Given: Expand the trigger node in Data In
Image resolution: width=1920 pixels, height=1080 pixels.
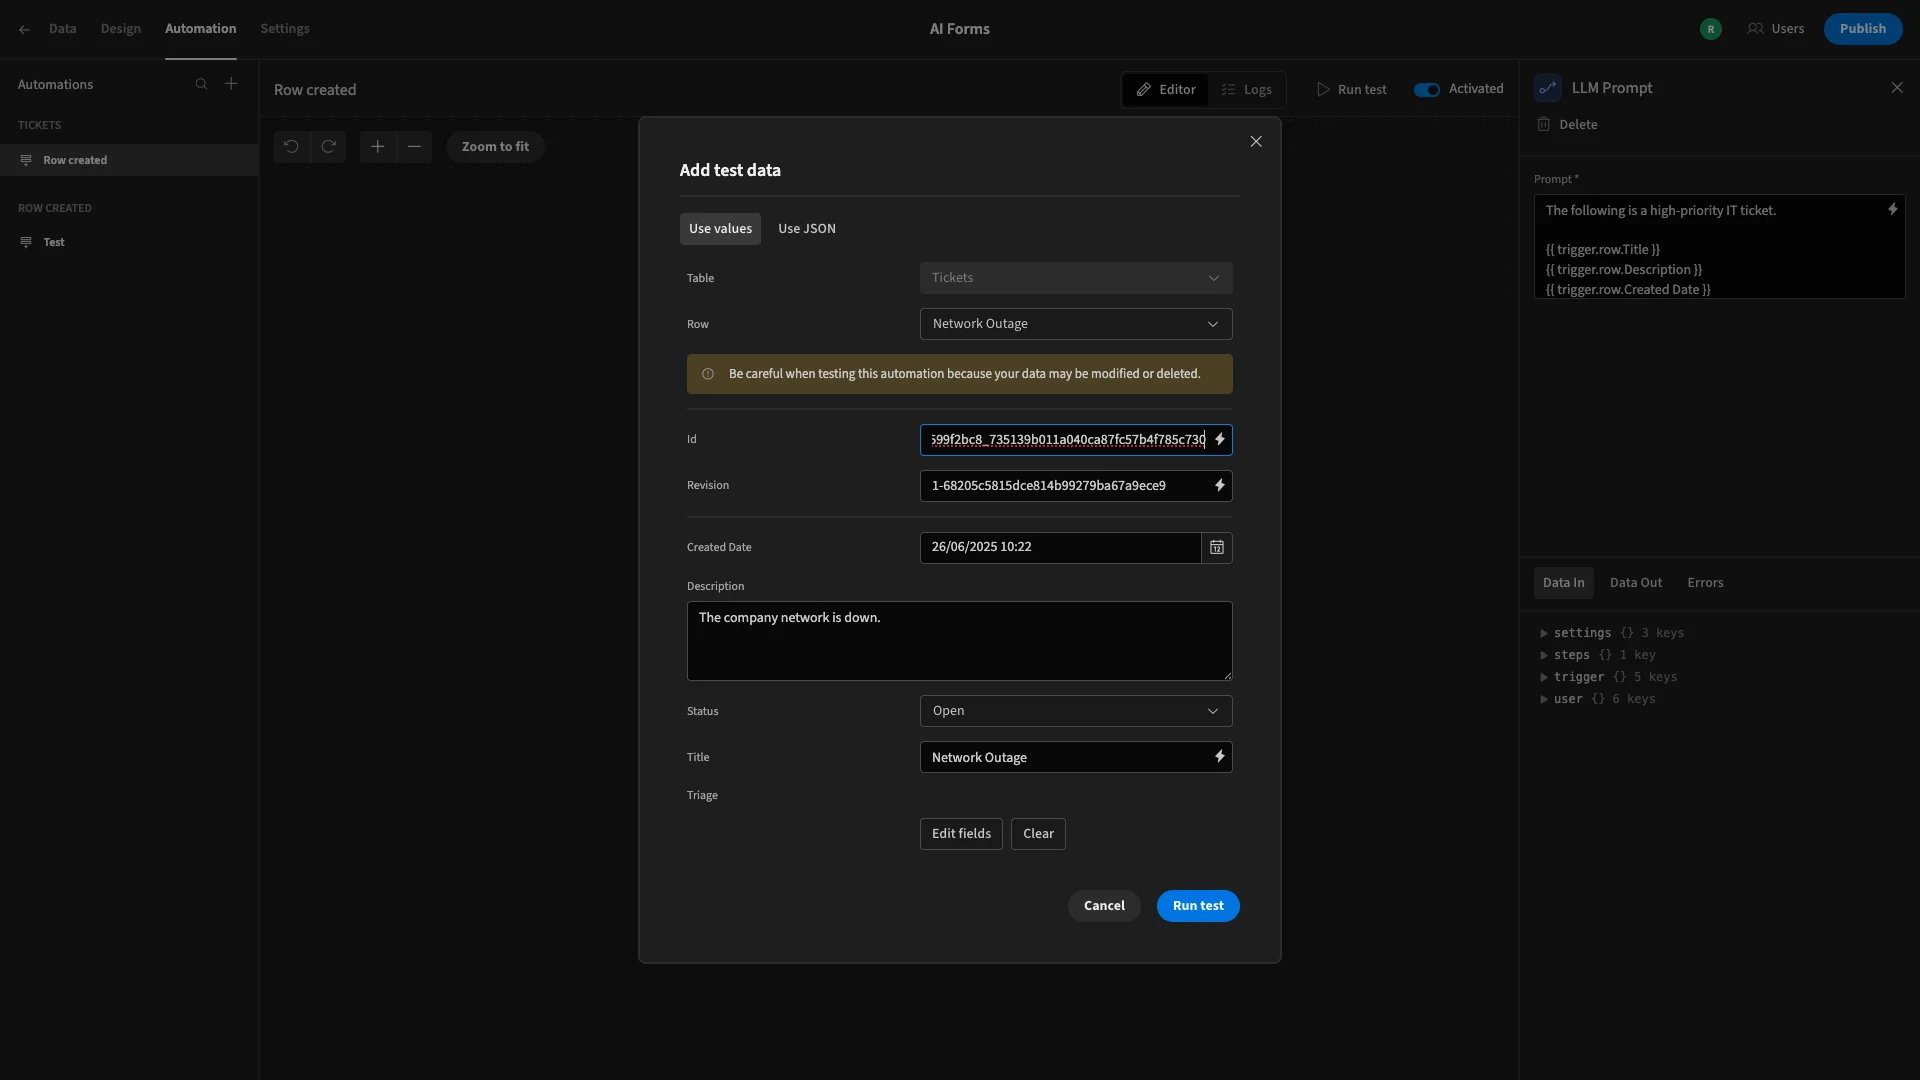Looking at the screenshot, I should (1544, 677).
